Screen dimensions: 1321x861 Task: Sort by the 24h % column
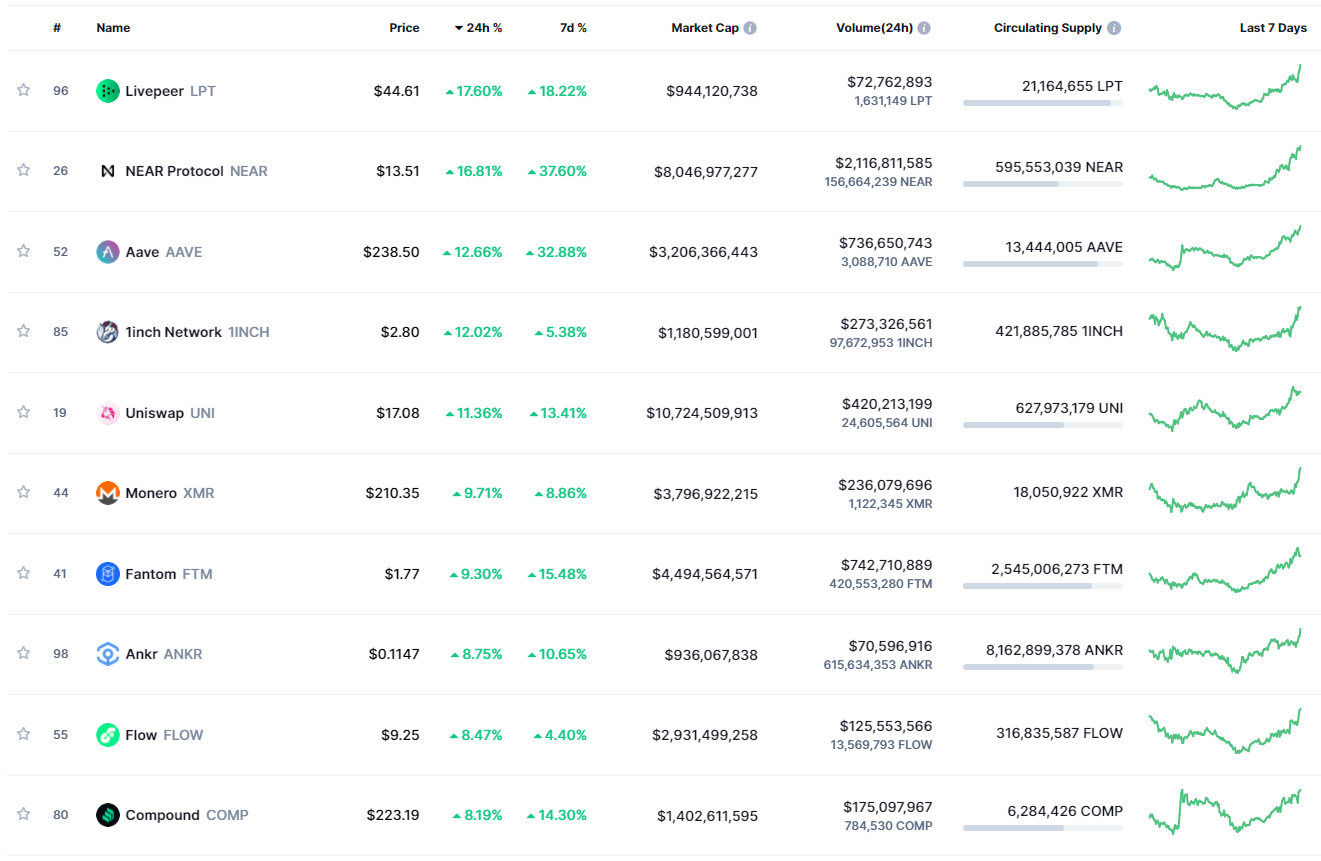tap(478, 28)
